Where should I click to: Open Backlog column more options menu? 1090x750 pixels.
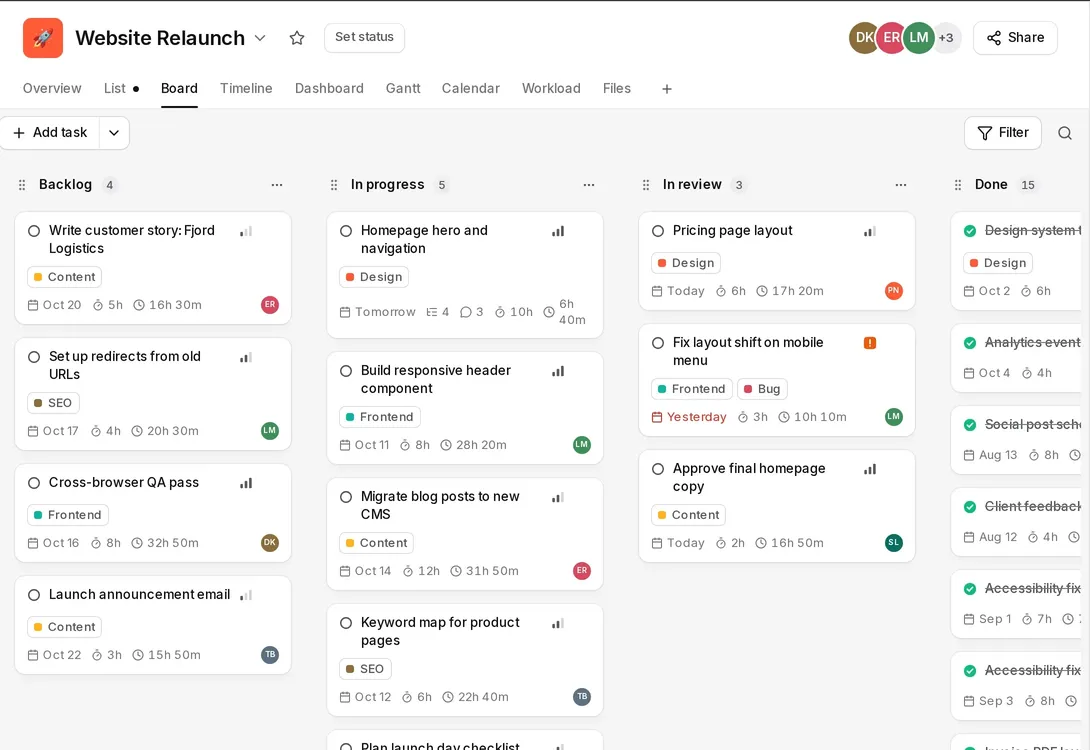[277, 185]
